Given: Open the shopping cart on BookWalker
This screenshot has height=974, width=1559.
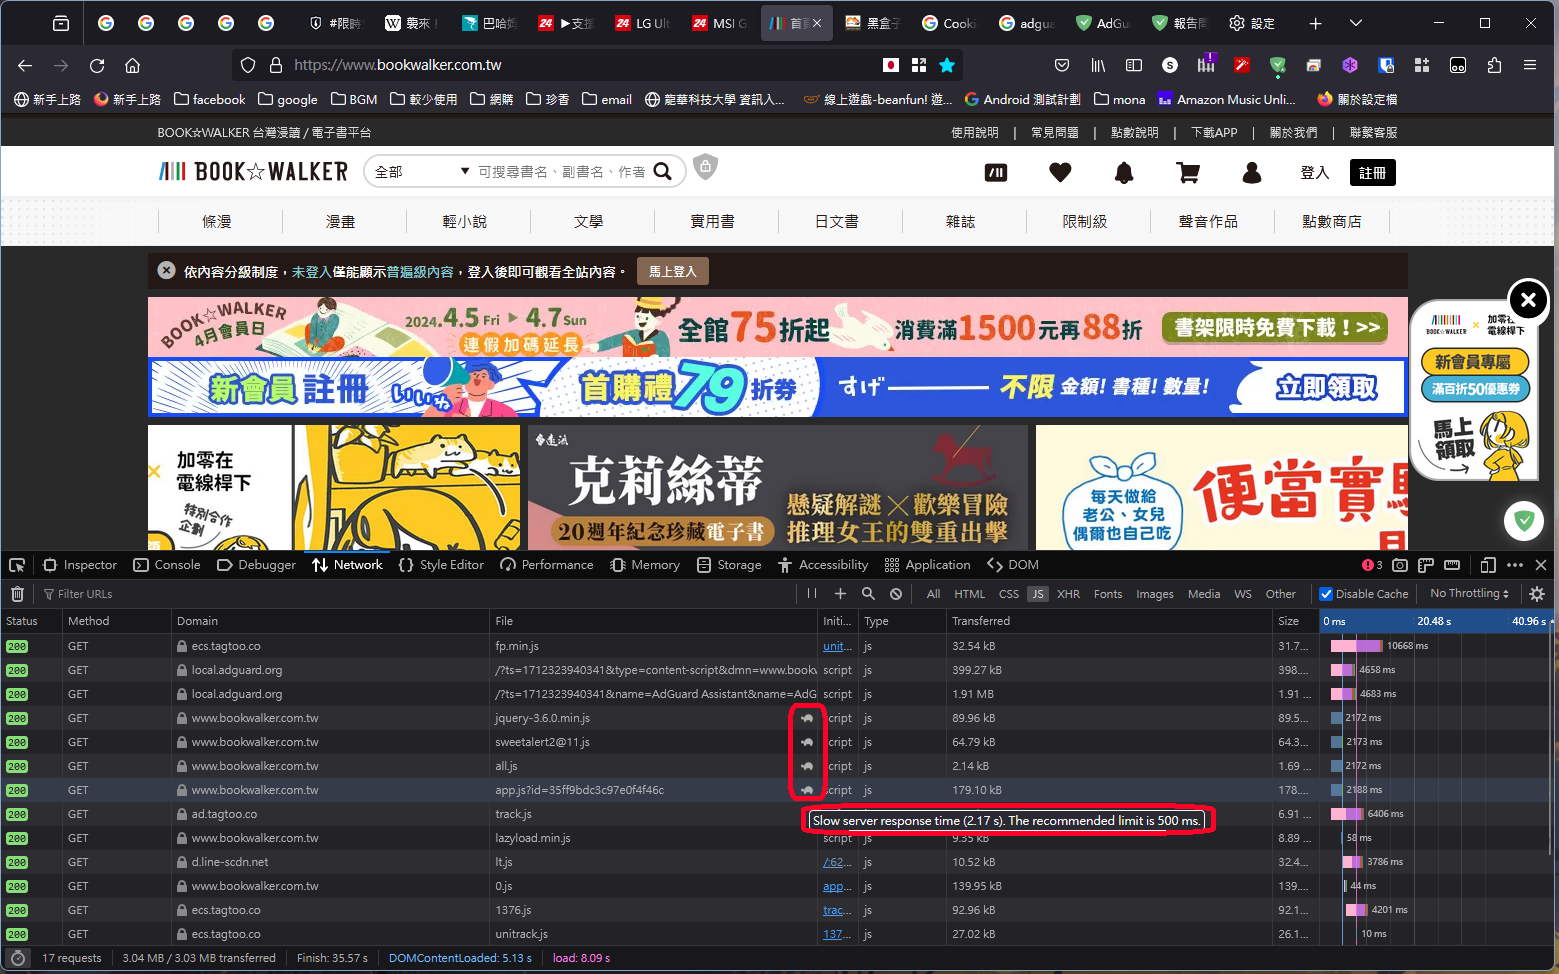Looking at the screenshot, I should pos(1187,172).
